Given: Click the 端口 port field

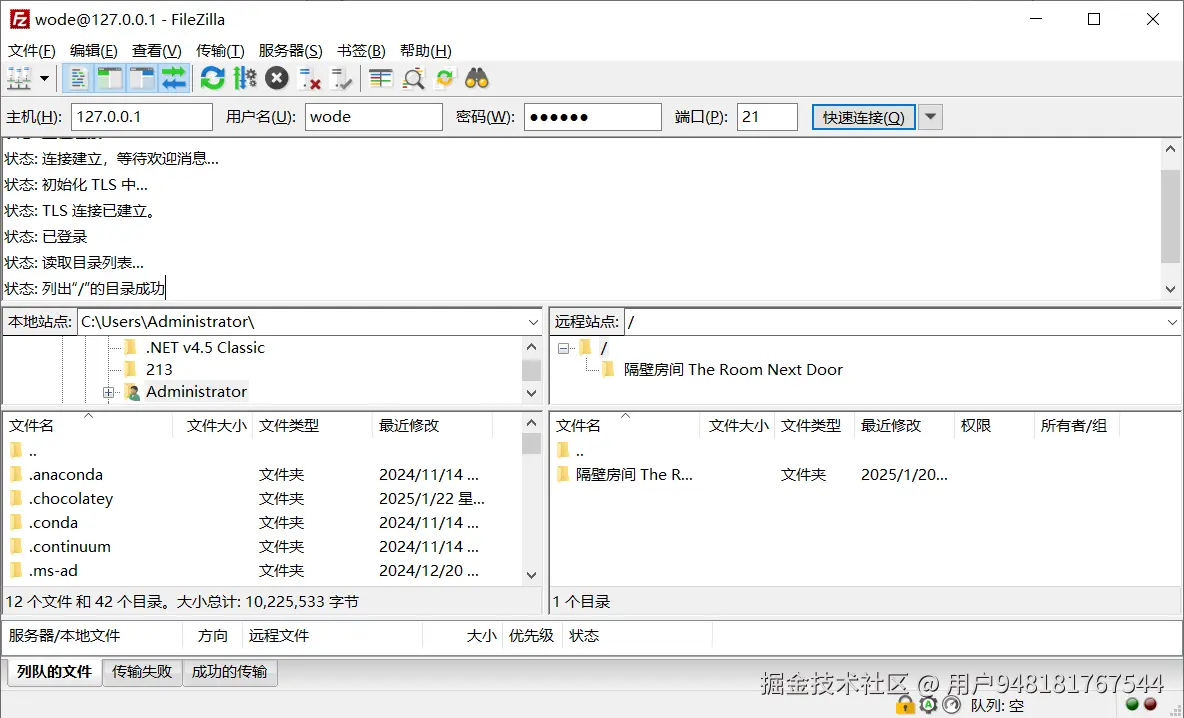Looking at the screenshot, I should click(x=767, y=117).
